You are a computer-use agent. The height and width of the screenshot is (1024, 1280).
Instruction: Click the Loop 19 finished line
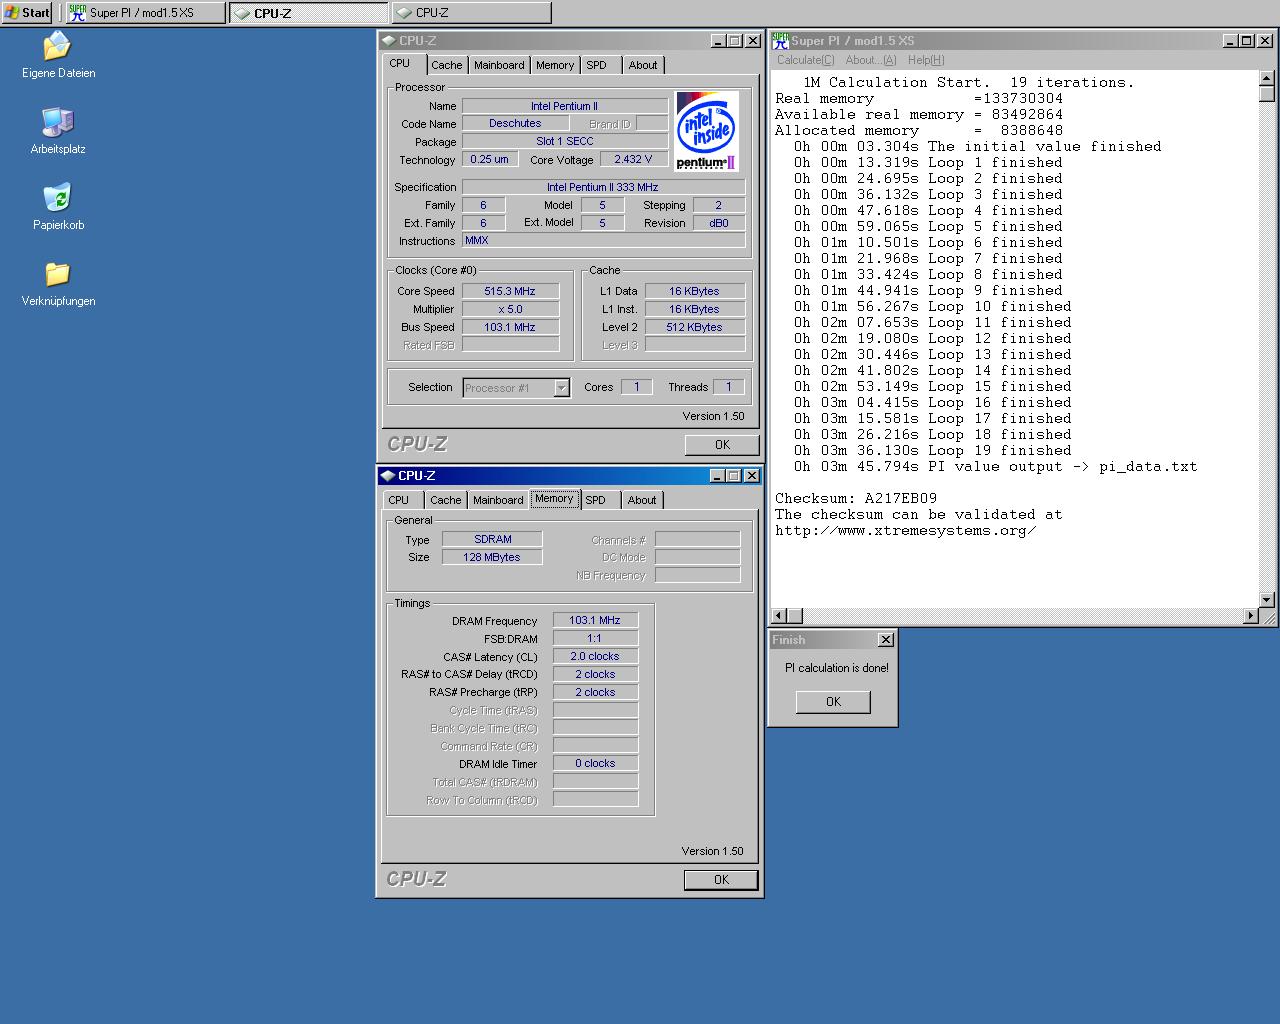click(932, 451)
